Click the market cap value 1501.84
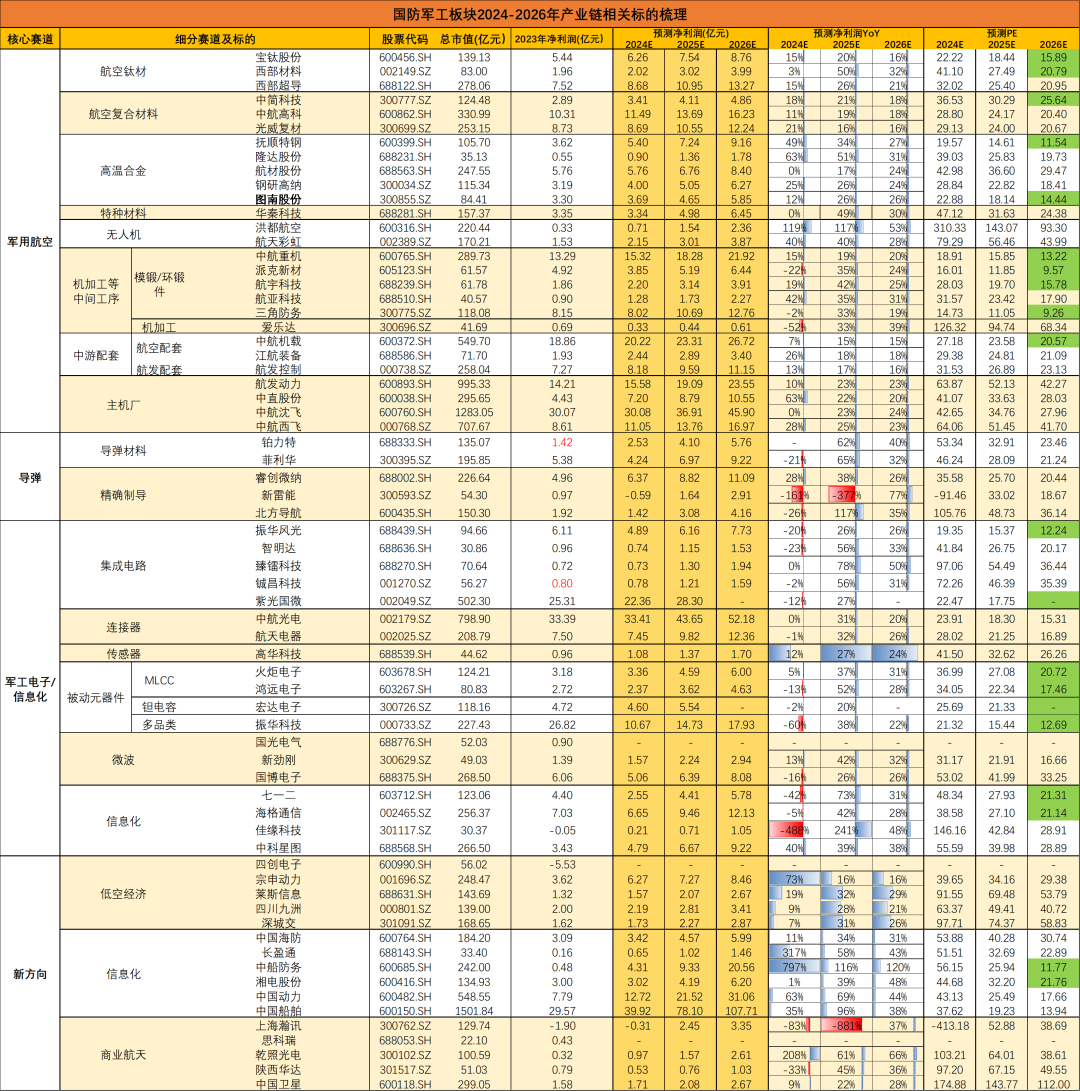This screenshot has height=1091, width=1080. click(474, 1010)
